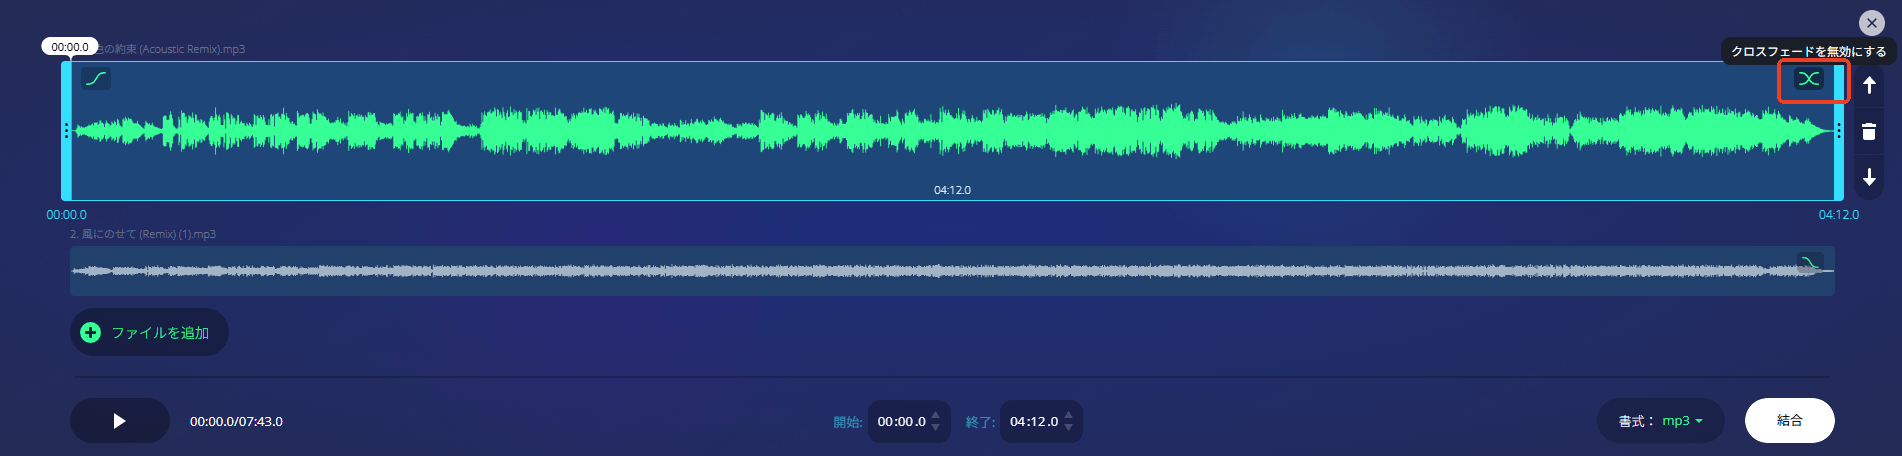Image resolution: width=1902 pixels, height=456 pixels.
Task: Click the right trim handle of the first track
Action: (x=1839, y=131)
